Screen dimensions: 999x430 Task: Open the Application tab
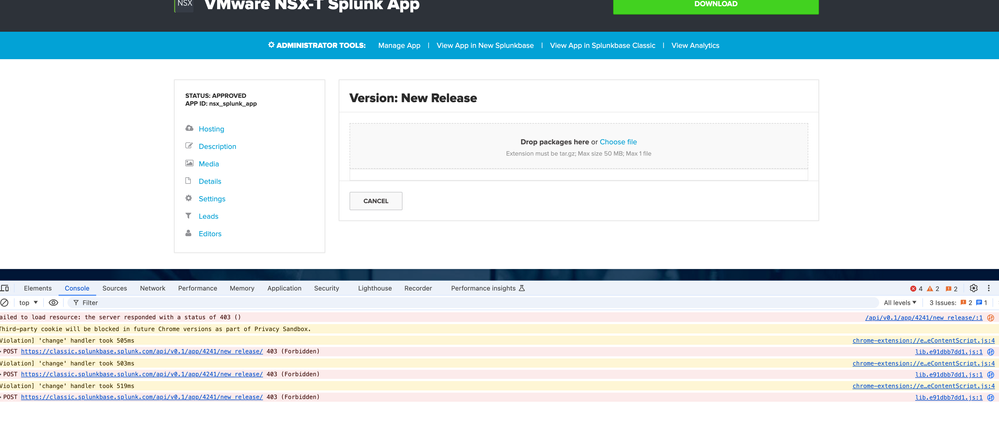284,288
